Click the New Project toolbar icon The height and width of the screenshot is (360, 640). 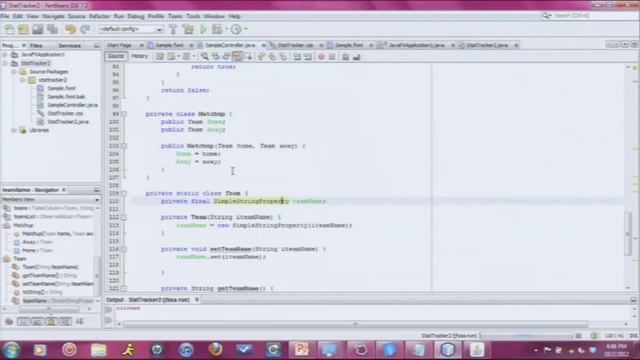tap(23, 29)
